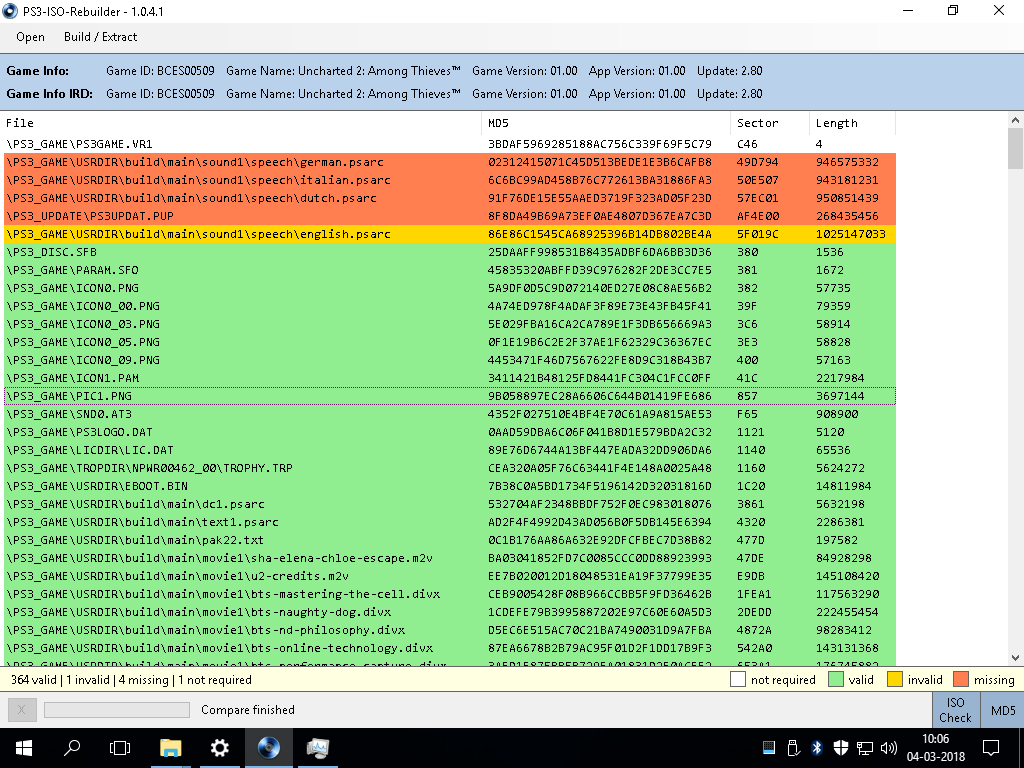Screen dimensions: 1024x768
Task: Click the monitor app taskbar icon
Action: pyautogui.click(x=318, y=748)
